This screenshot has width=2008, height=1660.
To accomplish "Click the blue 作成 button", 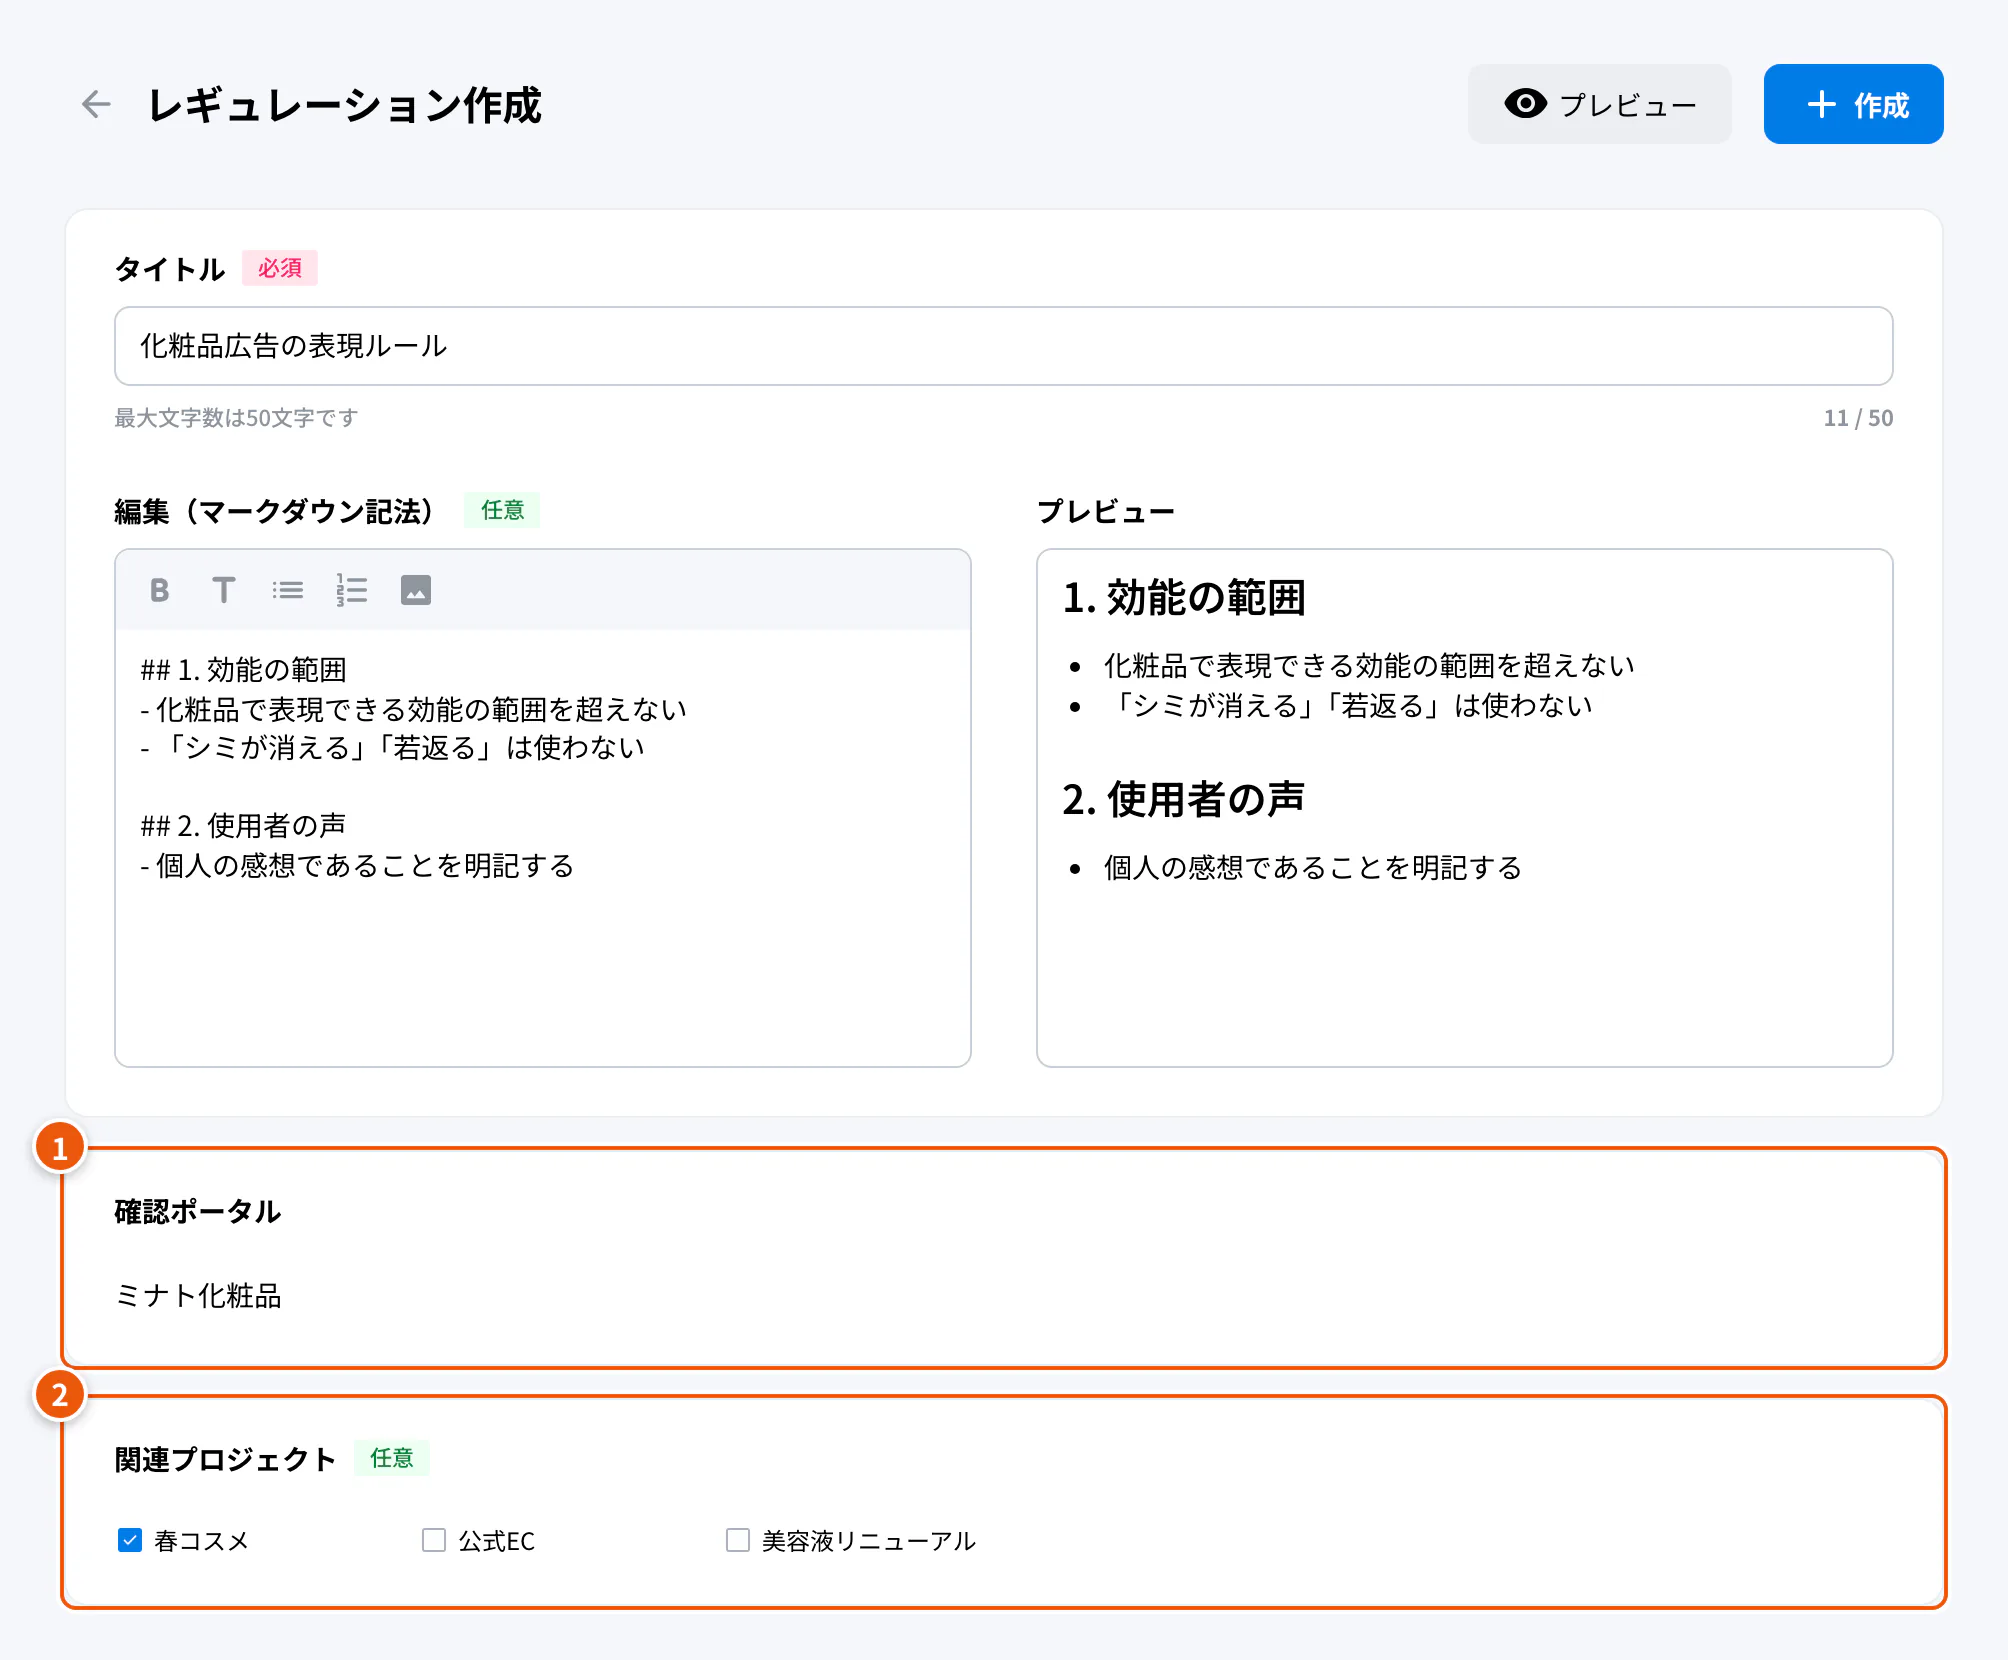I will pos(1853,104).
